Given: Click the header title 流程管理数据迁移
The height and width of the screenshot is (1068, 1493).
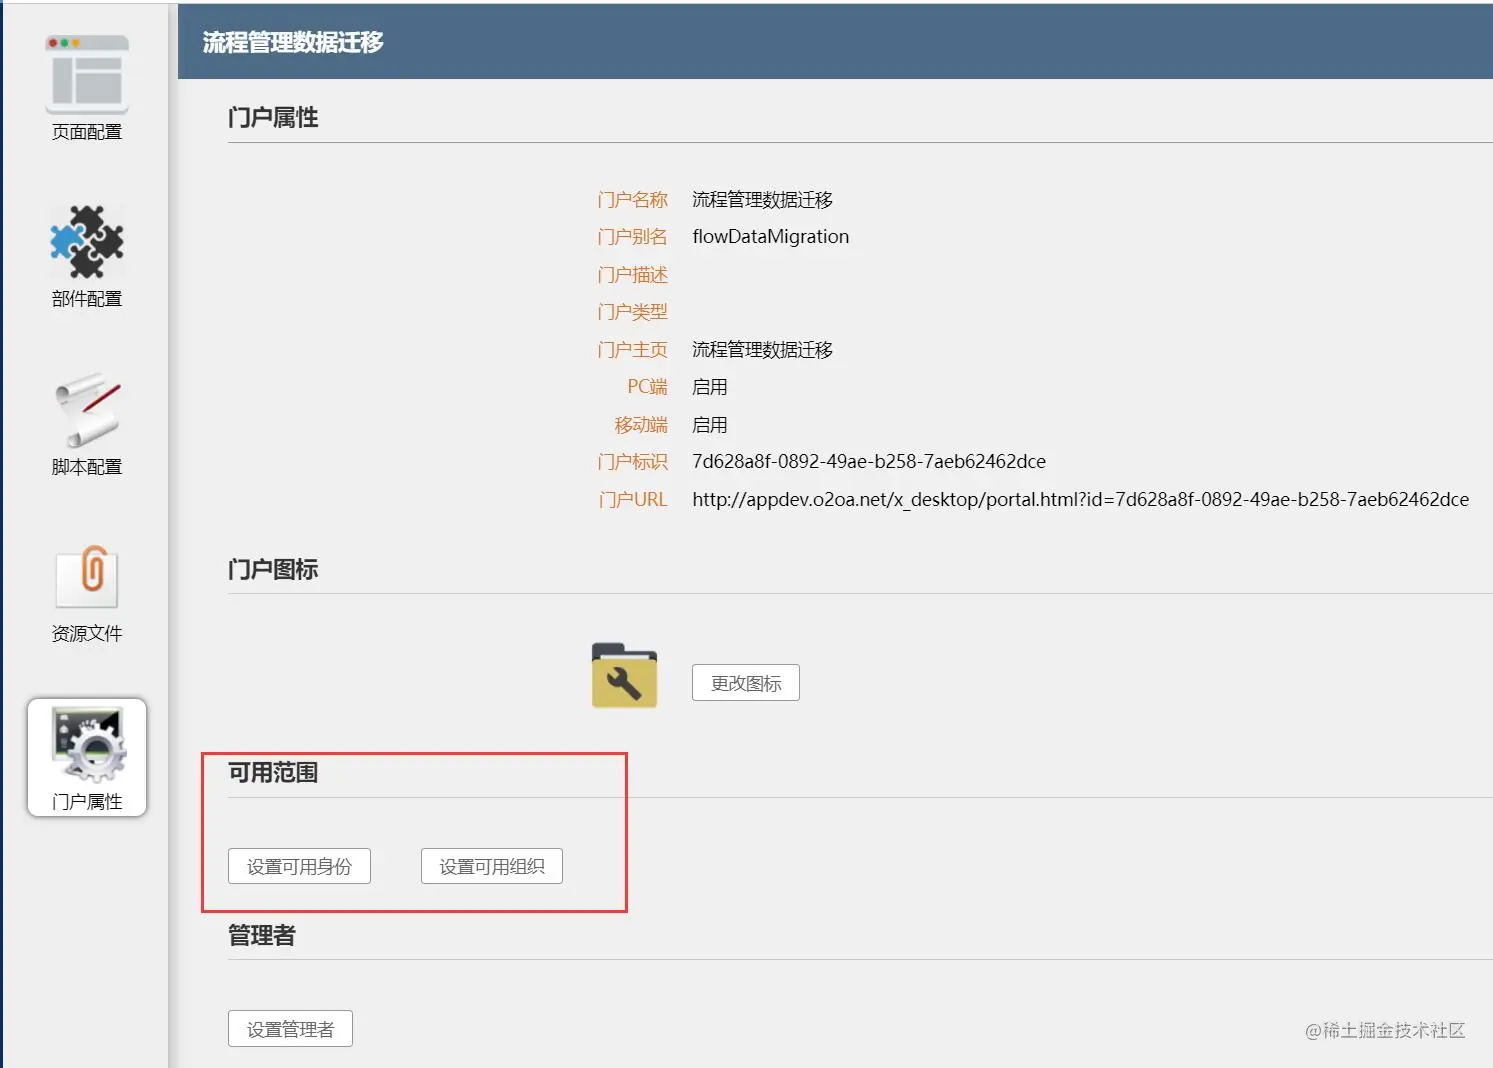Looking at the screenshot, I should [293, 42].
